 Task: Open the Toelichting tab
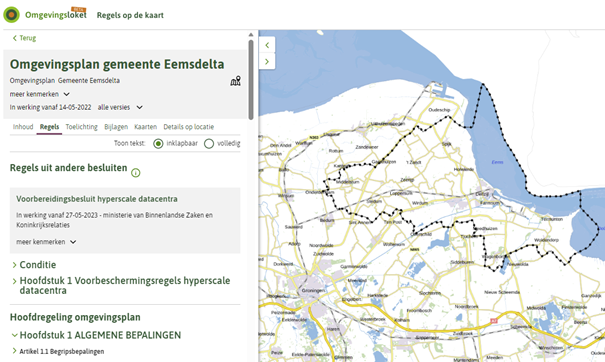click(x=81, y=127)
